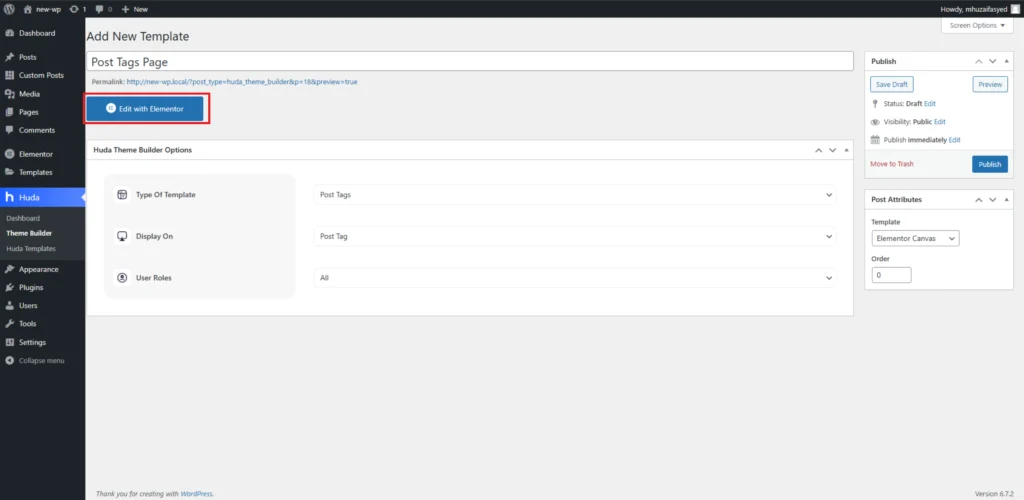Move the Post Attributes box up
The image size is (1024, 500).
[x=978, y=200]
